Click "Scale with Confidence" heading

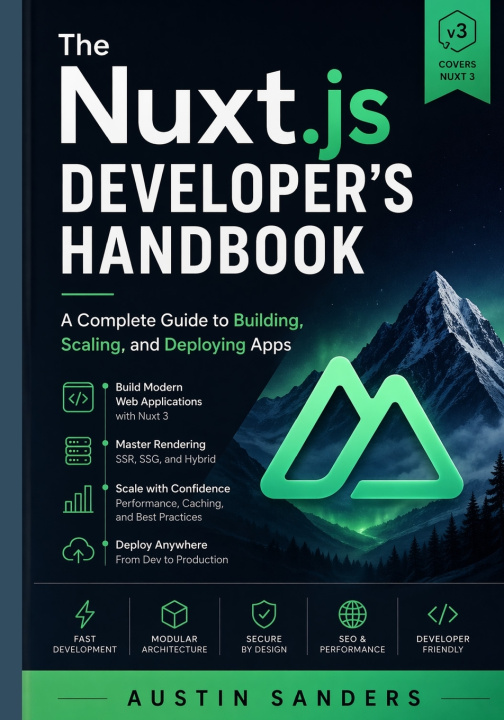tap(173, 488)
